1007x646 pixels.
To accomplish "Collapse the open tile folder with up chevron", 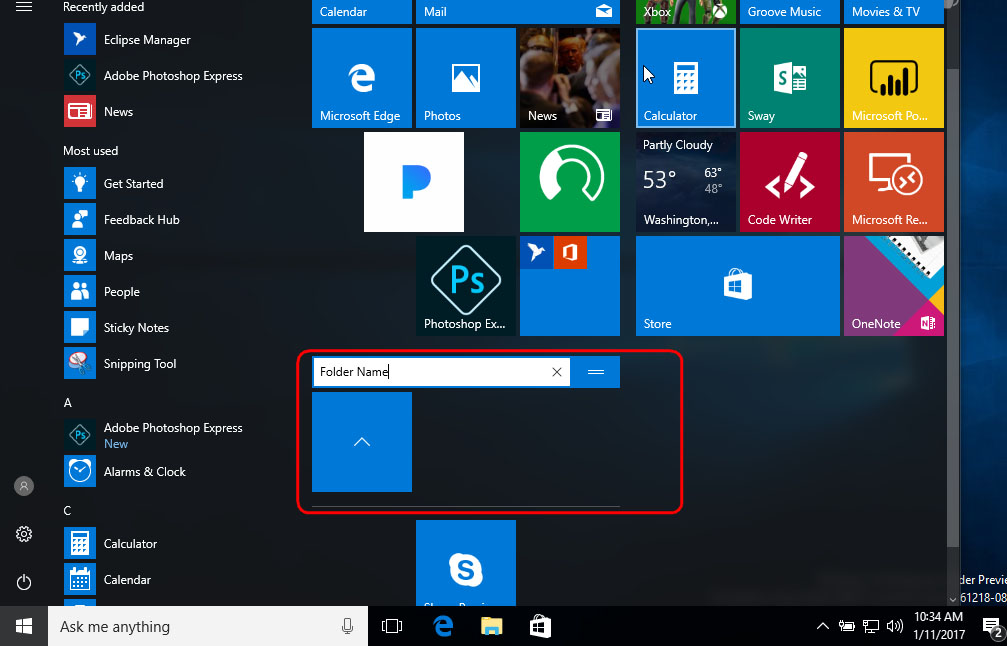I will pos(362,442).
